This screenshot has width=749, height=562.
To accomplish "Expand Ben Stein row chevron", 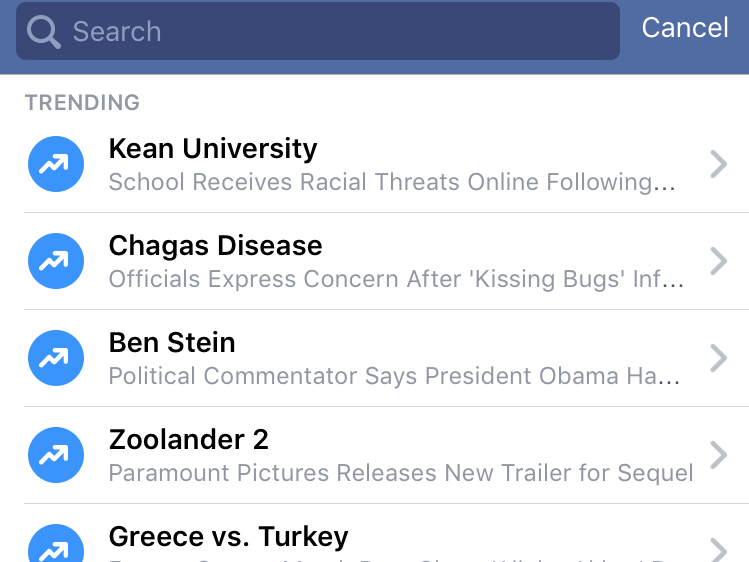I will pyautogui.click(x=717, y=358).
